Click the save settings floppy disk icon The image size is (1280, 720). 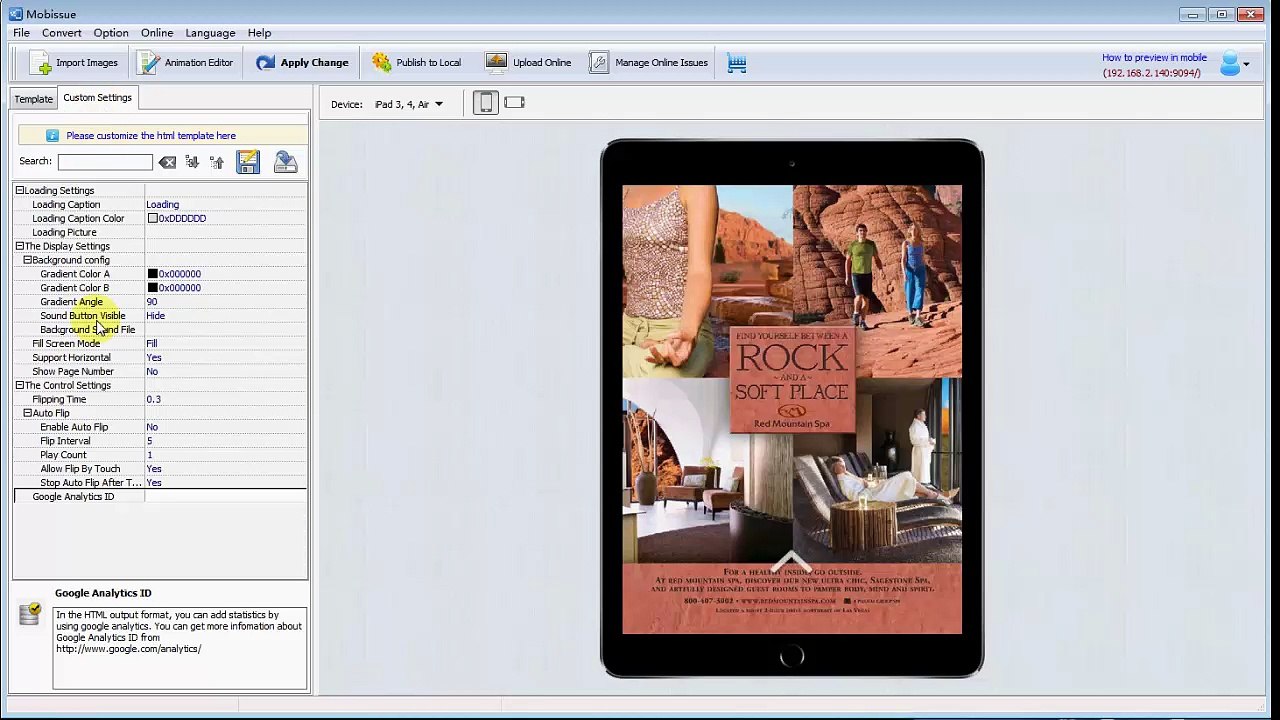click(248, 162)
